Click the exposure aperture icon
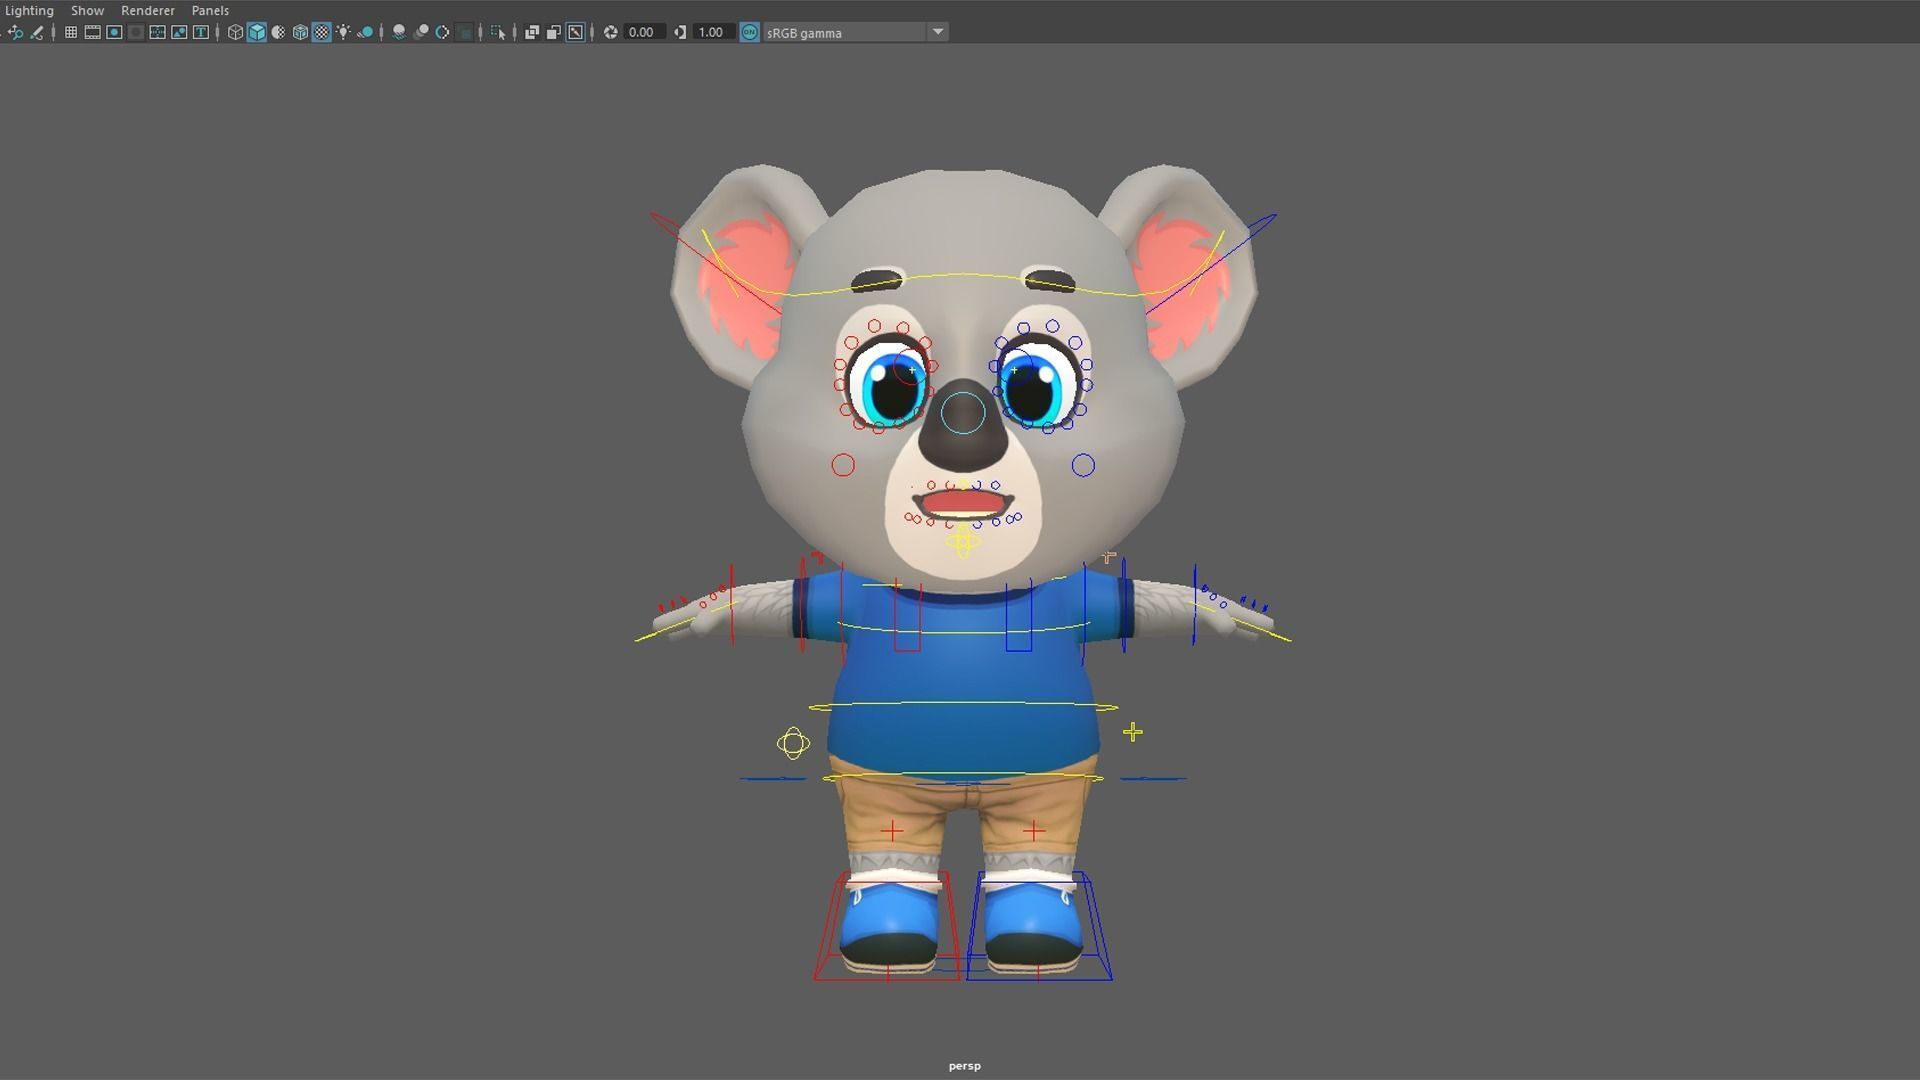 610,32
